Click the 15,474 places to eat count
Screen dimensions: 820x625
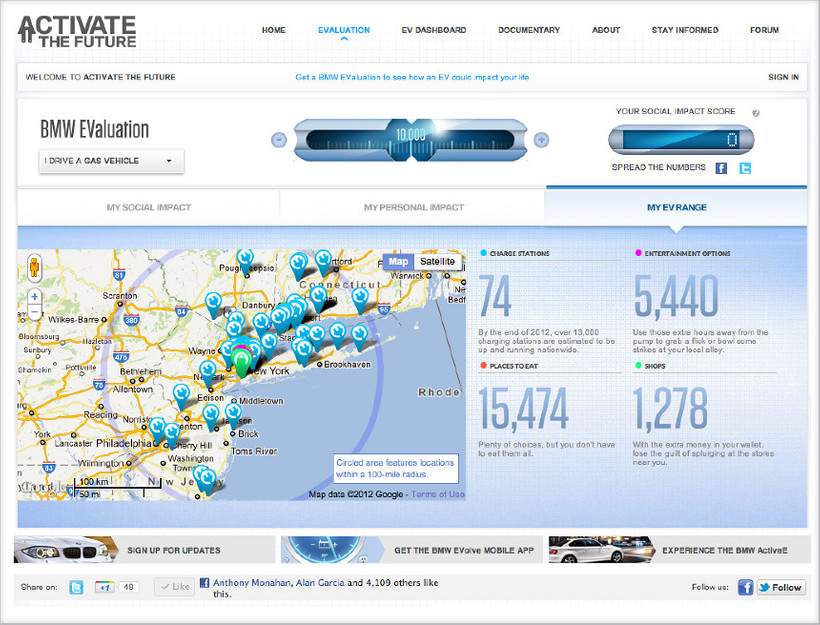(523, 409)
